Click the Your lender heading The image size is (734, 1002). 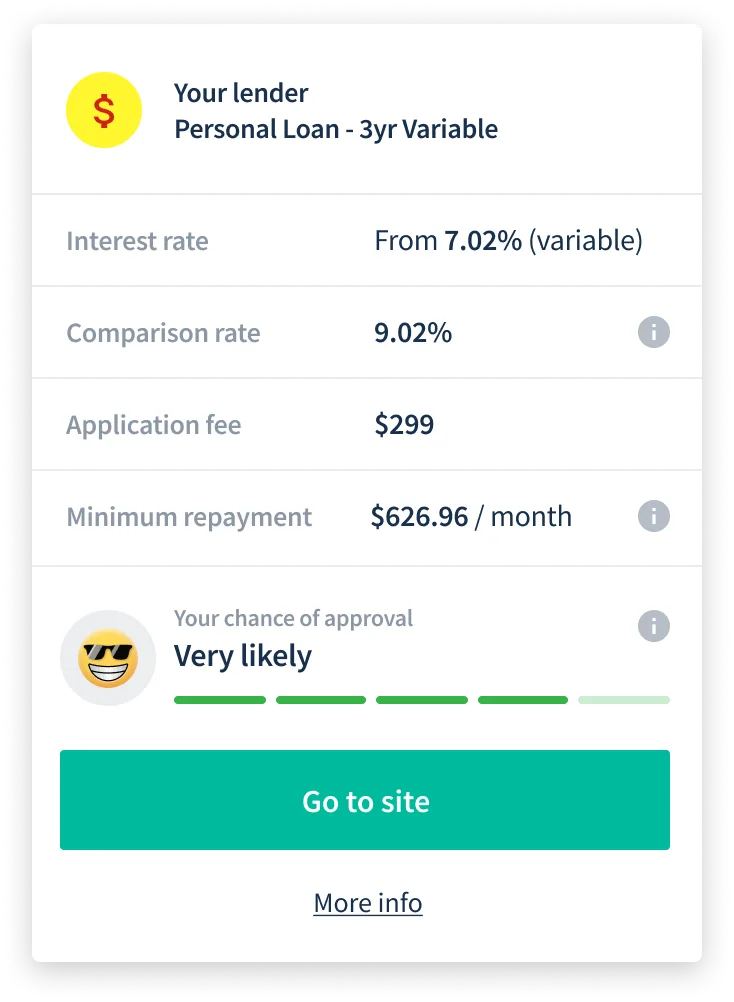[x=241, y=93]
